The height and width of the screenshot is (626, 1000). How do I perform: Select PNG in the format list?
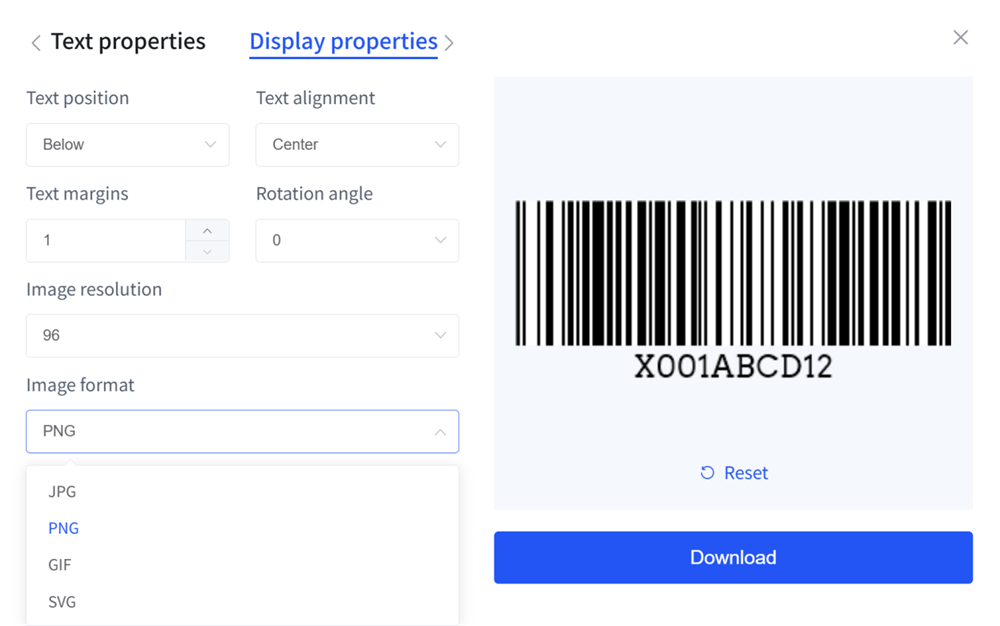63,528
